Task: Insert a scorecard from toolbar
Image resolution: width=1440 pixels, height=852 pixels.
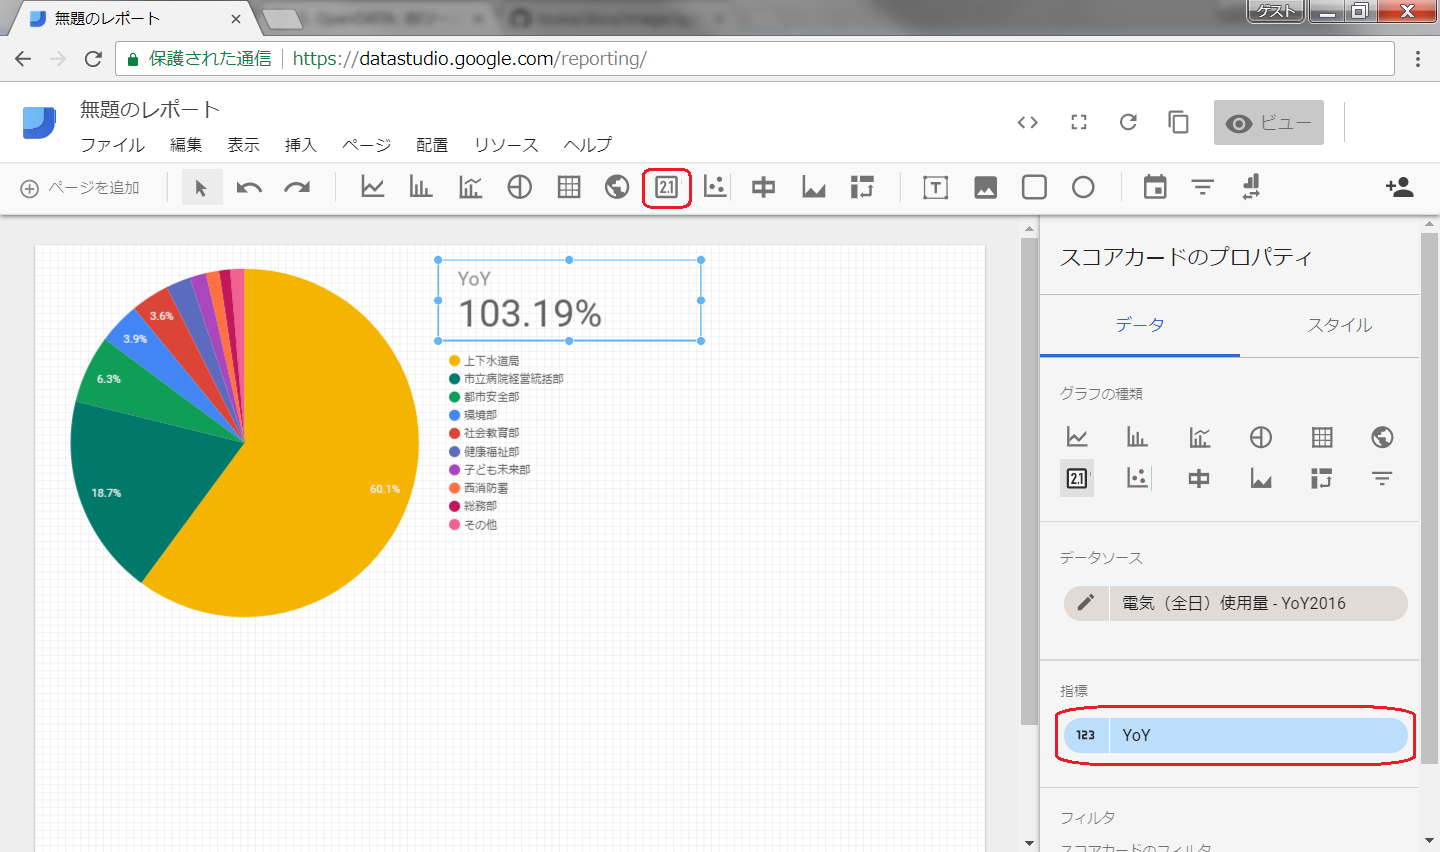Action: [x=666, y=187]
